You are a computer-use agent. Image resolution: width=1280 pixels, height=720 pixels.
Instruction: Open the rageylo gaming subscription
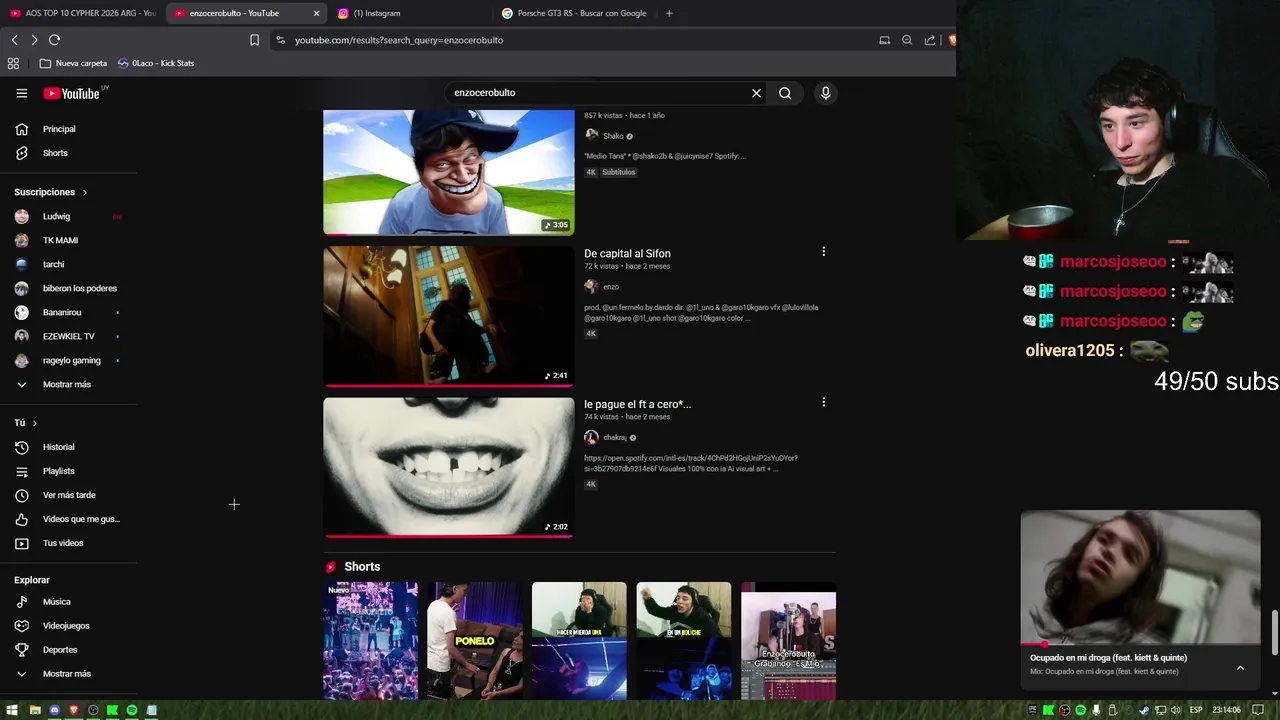pyautogui.click(x=69, y=360)
